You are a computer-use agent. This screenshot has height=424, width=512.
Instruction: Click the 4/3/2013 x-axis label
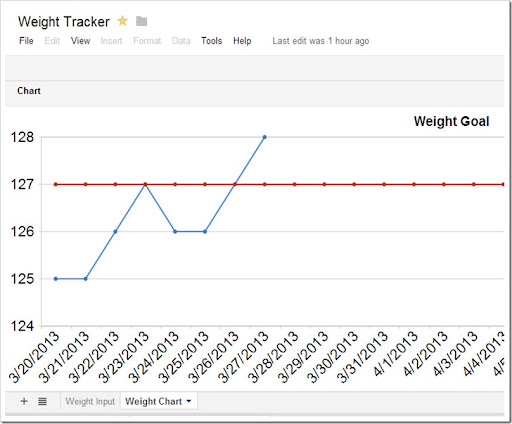click(455, 354)
